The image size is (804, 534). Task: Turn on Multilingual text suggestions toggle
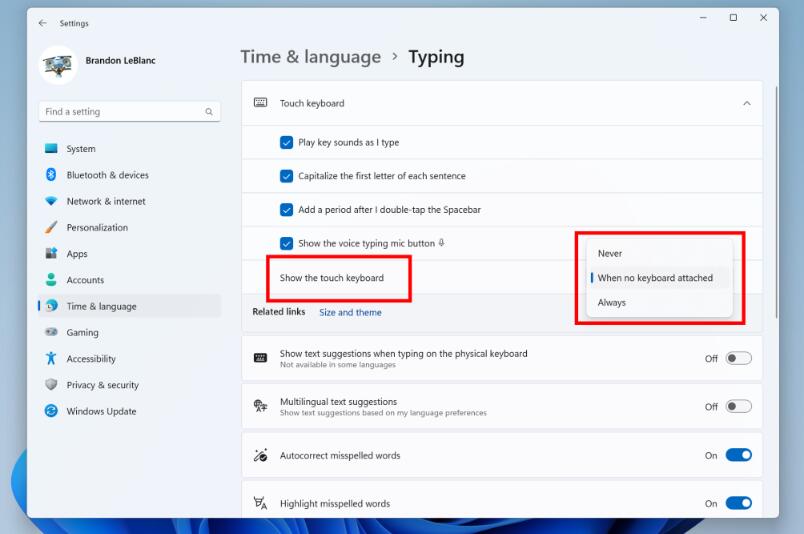point(738,406)
